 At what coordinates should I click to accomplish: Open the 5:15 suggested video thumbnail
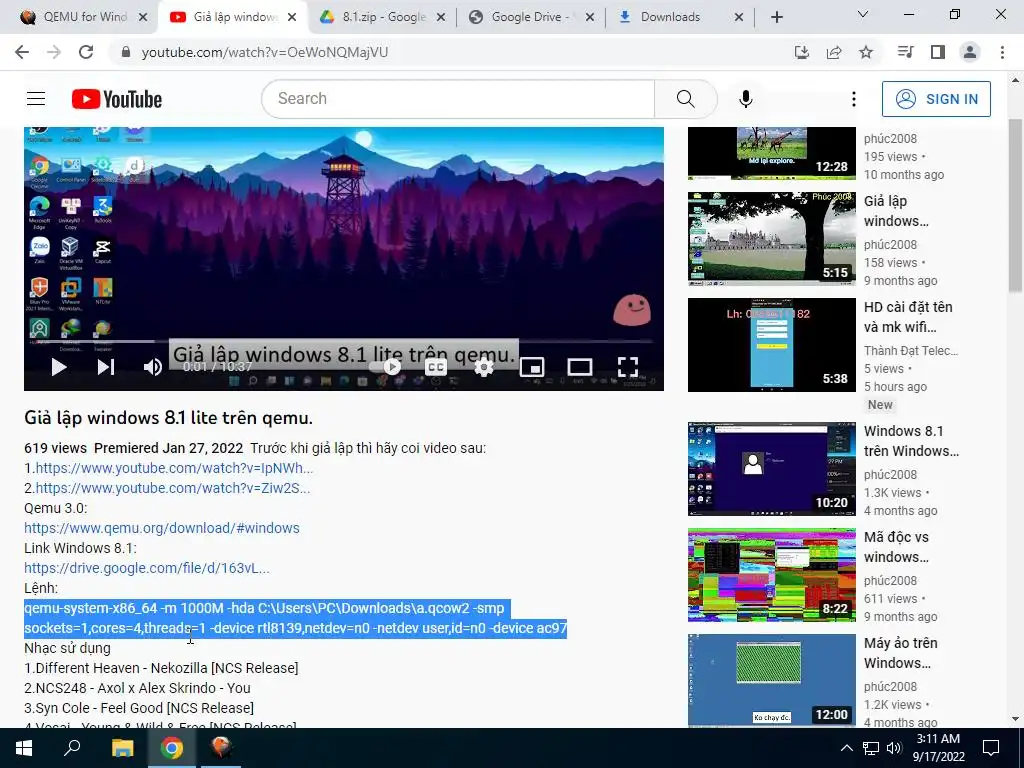point(771,238)
